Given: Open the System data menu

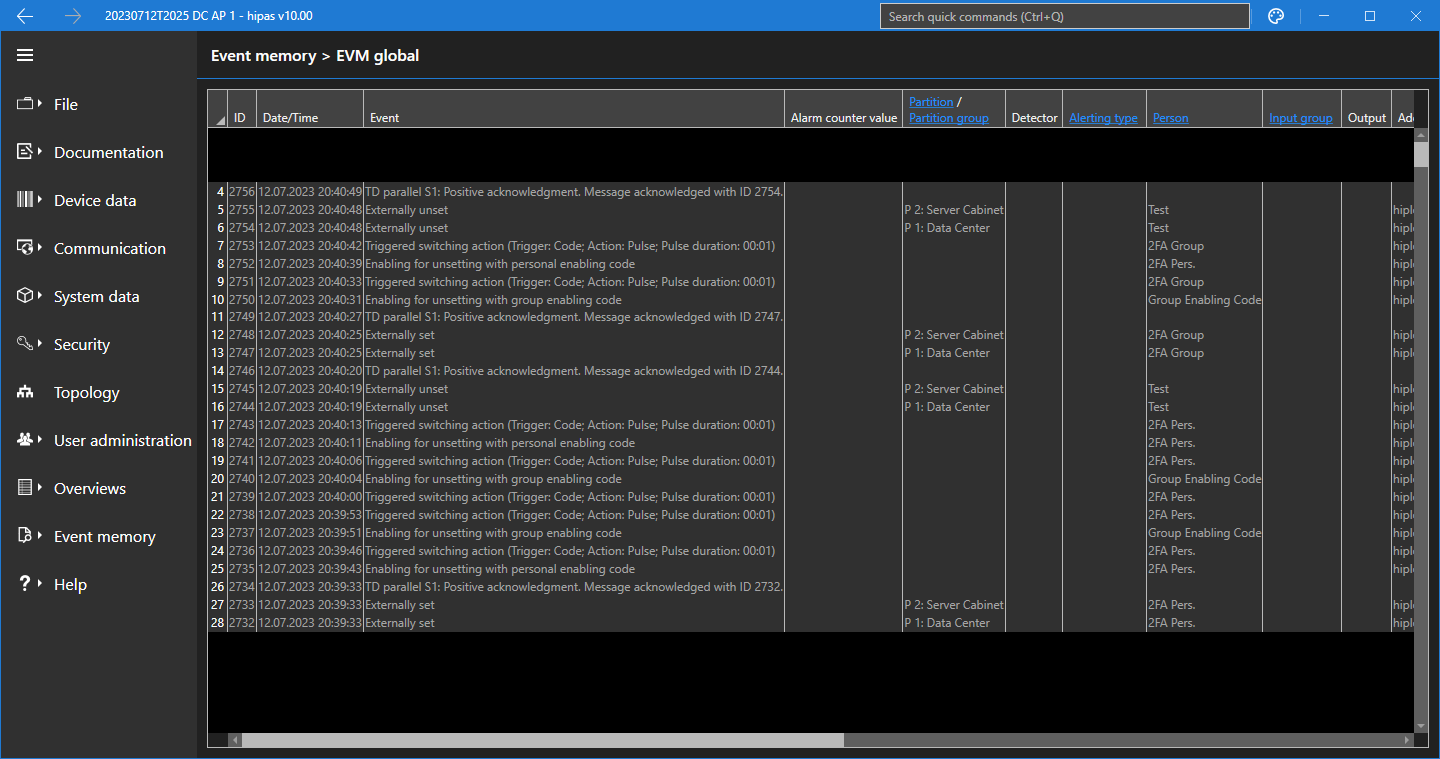Looking at the screenshot, I should pos(96,297).
